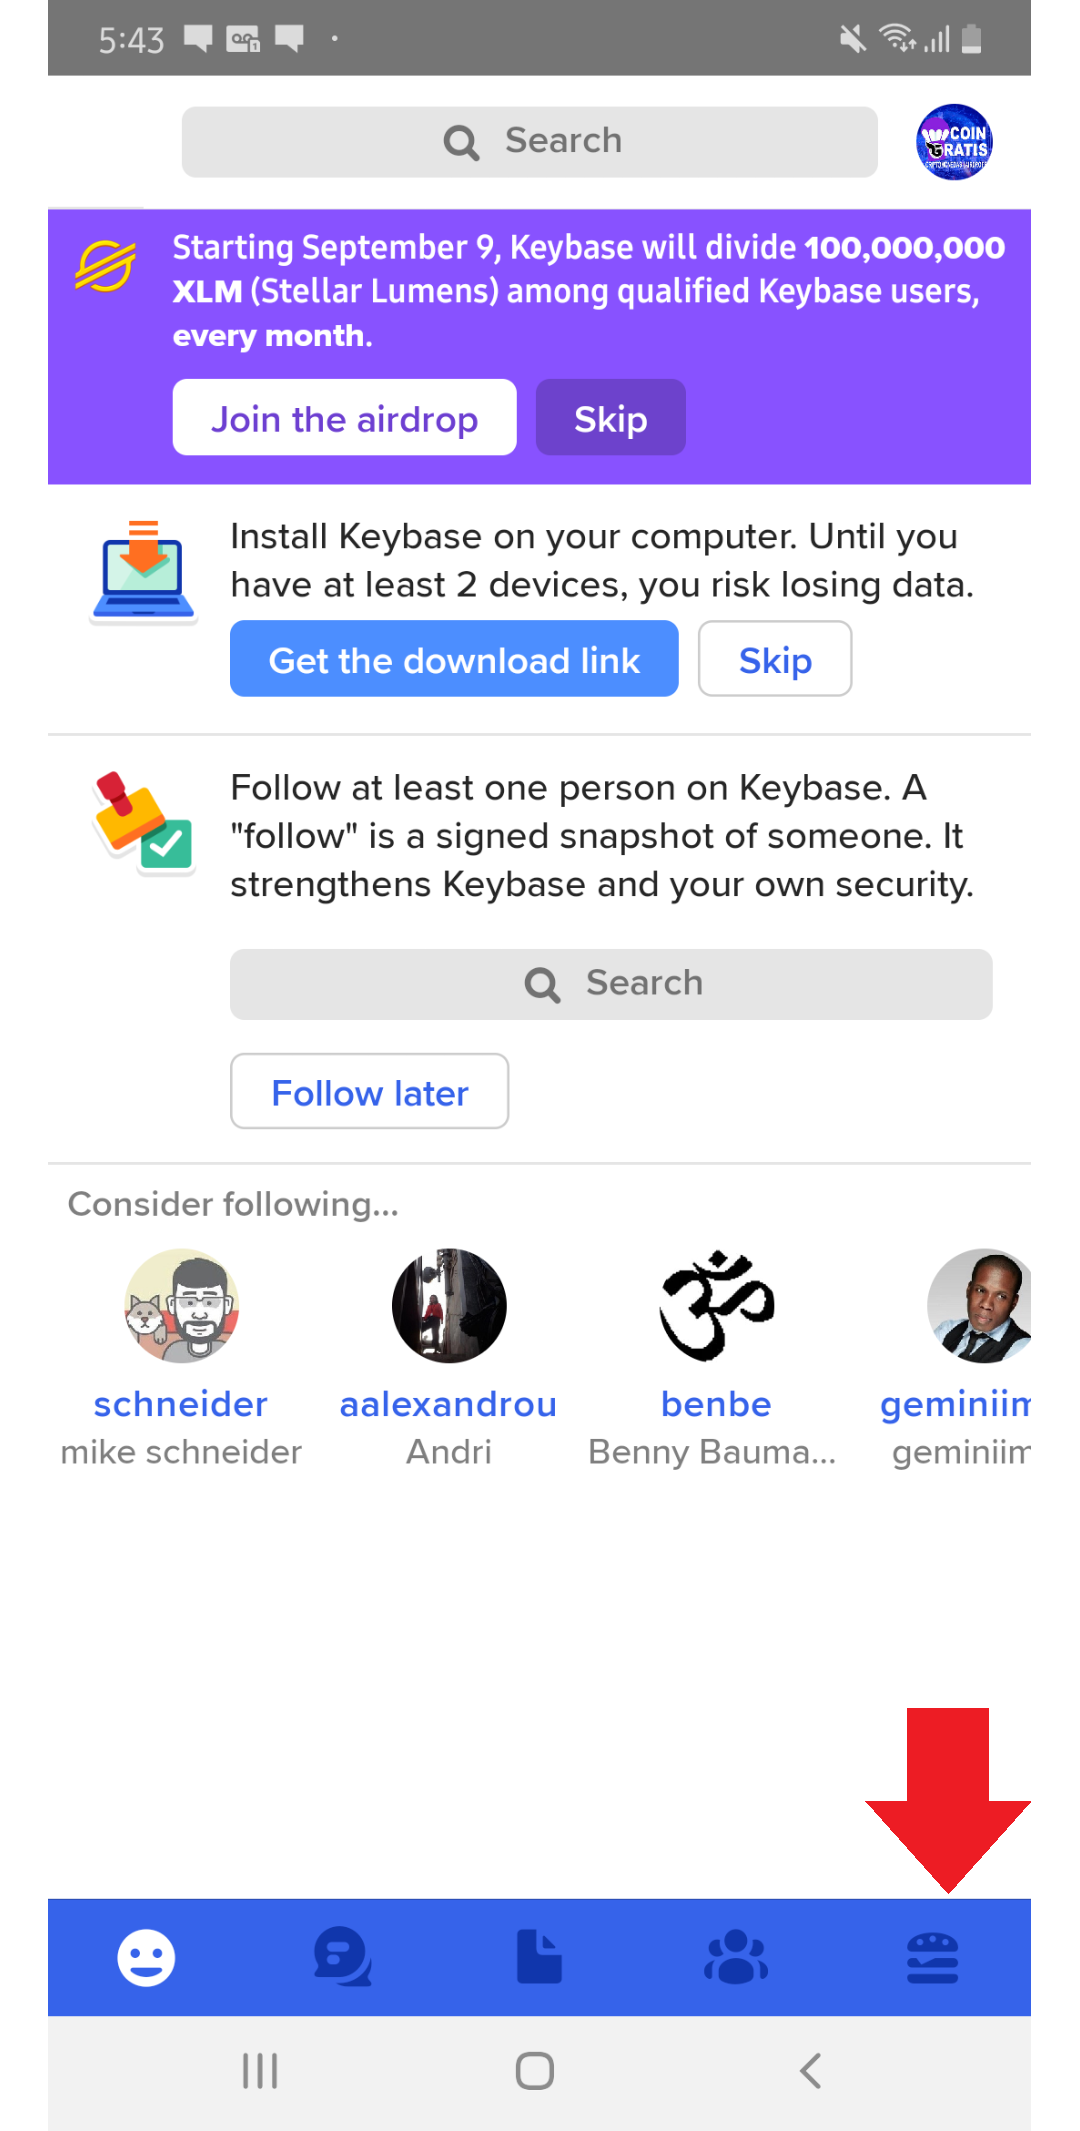1080x2131 pixels.
Task: Open the Files tab document icon
Action: tap(539, 1957)
